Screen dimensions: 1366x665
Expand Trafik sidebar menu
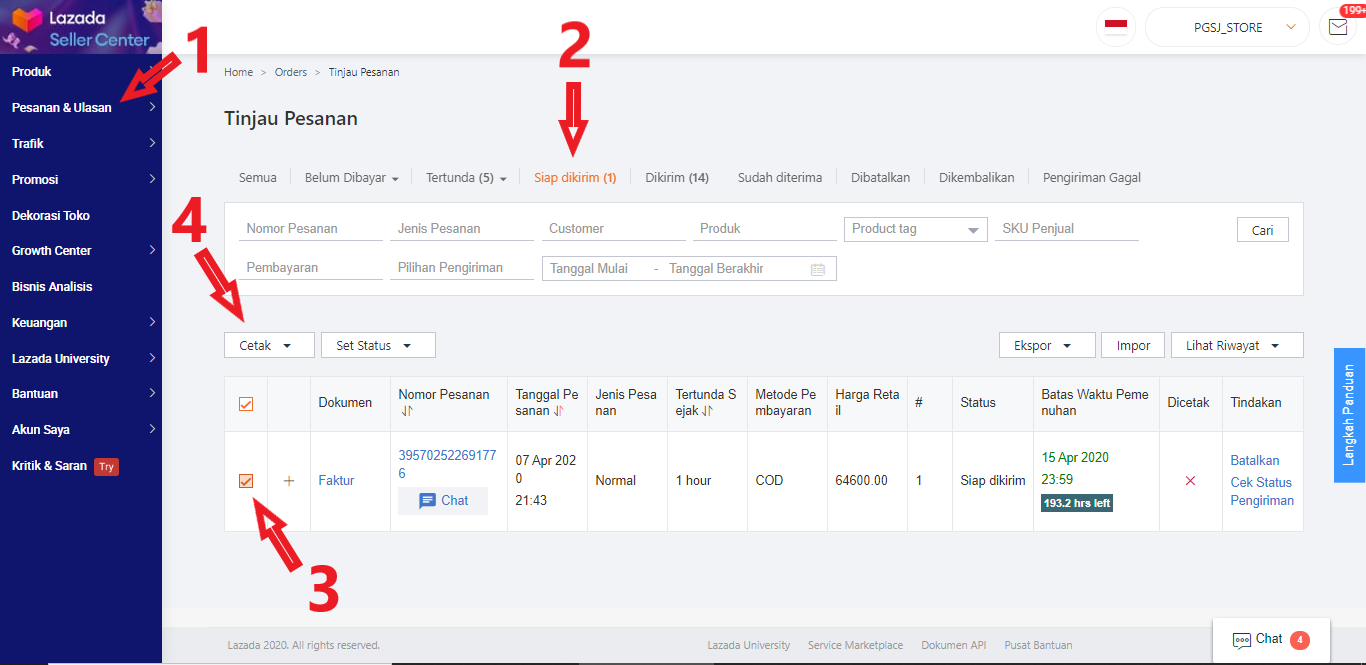tap(81, 143)
